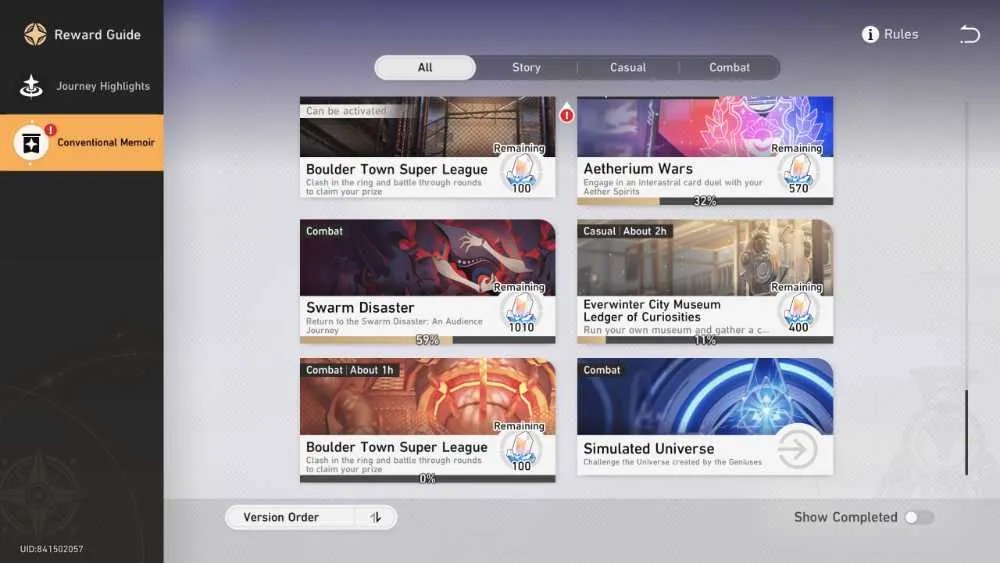
Task: Open the activatable Boulder Town Super League card
Action: click(427, 147)
